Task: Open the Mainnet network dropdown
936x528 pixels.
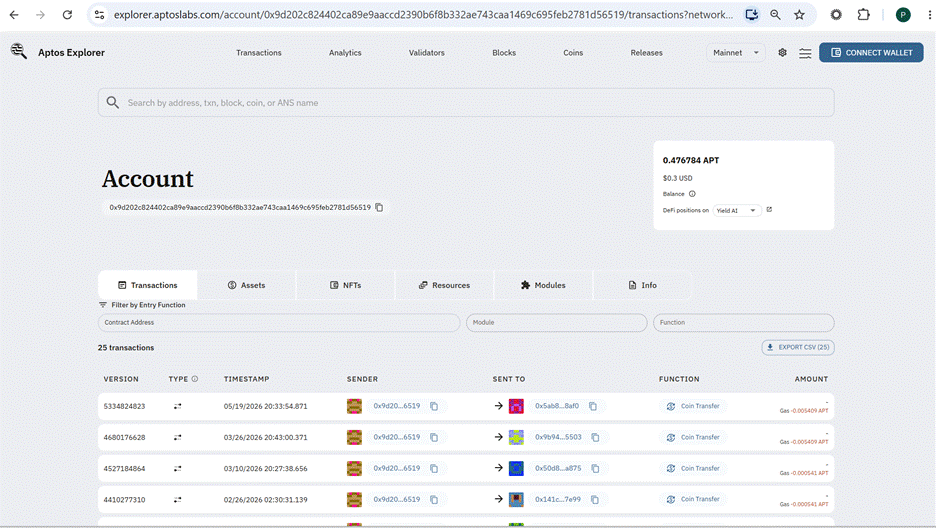Action: point(735,53)
